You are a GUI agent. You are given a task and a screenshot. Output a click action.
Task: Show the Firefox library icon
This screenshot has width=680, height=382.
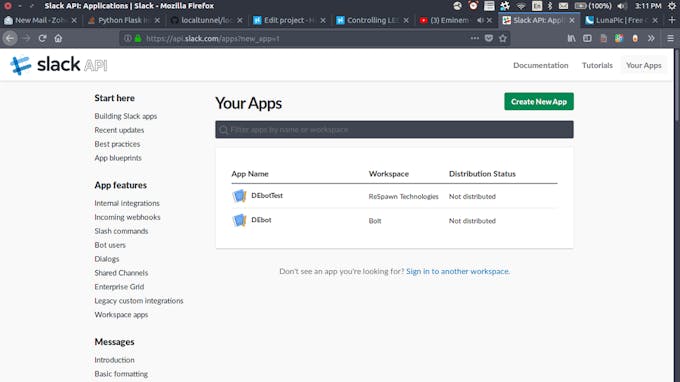coord(571,38)
